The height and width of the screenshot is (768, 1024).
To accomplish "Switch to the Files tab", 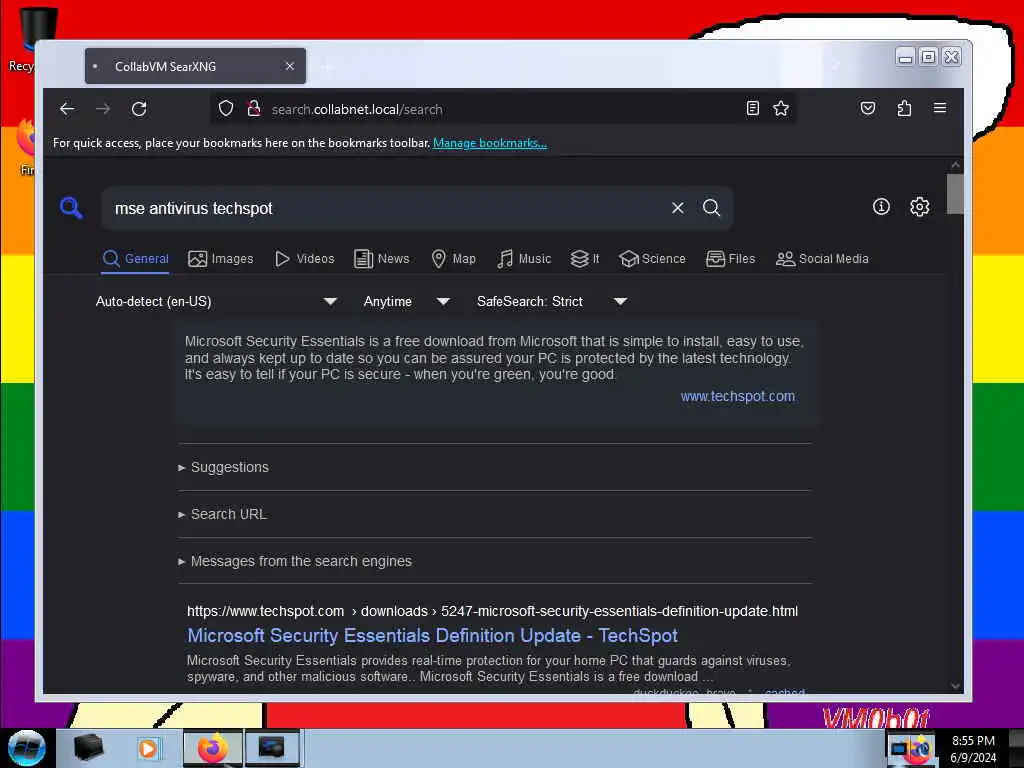I will (x=730, y=259).
